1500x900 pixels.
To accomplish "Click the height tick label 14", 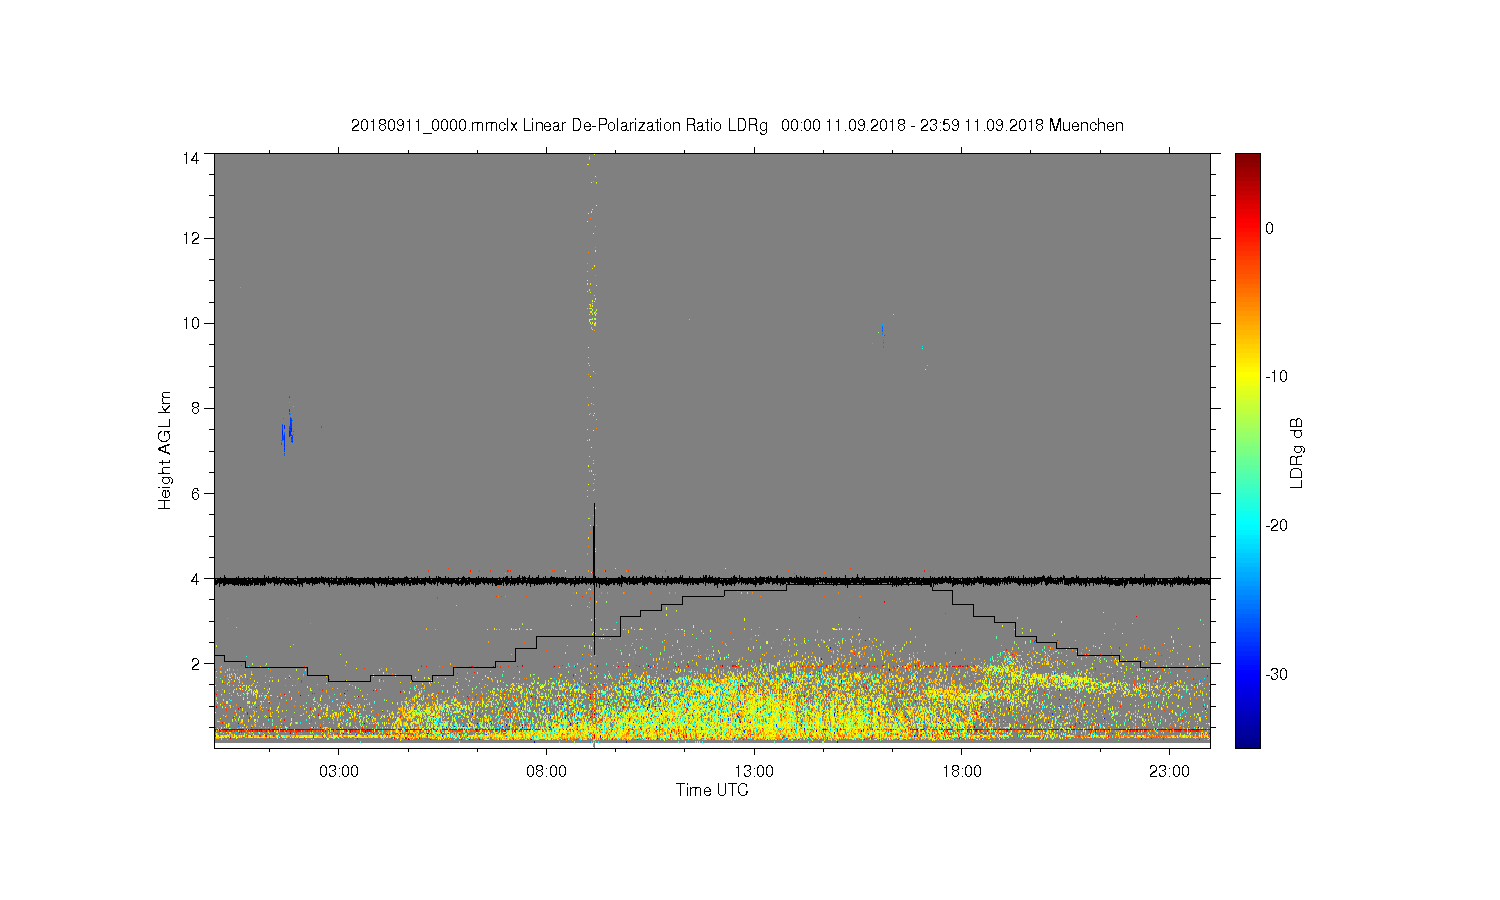I will pos(191,158).
